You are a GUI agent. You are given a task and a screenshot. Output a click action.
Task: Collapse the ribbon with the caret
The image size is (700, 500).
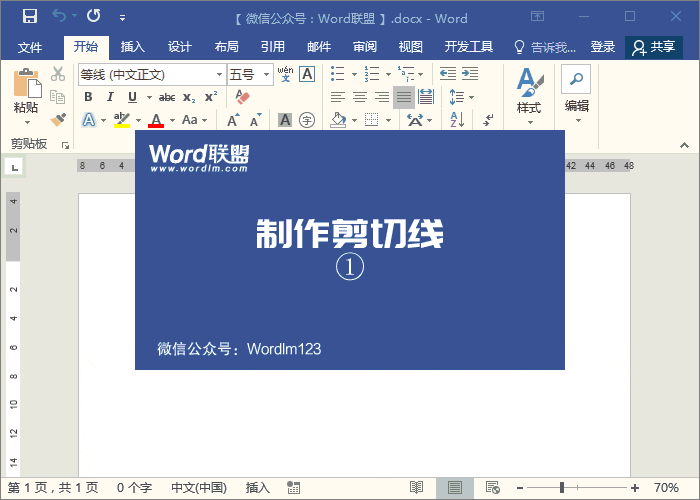click(684, 146)
